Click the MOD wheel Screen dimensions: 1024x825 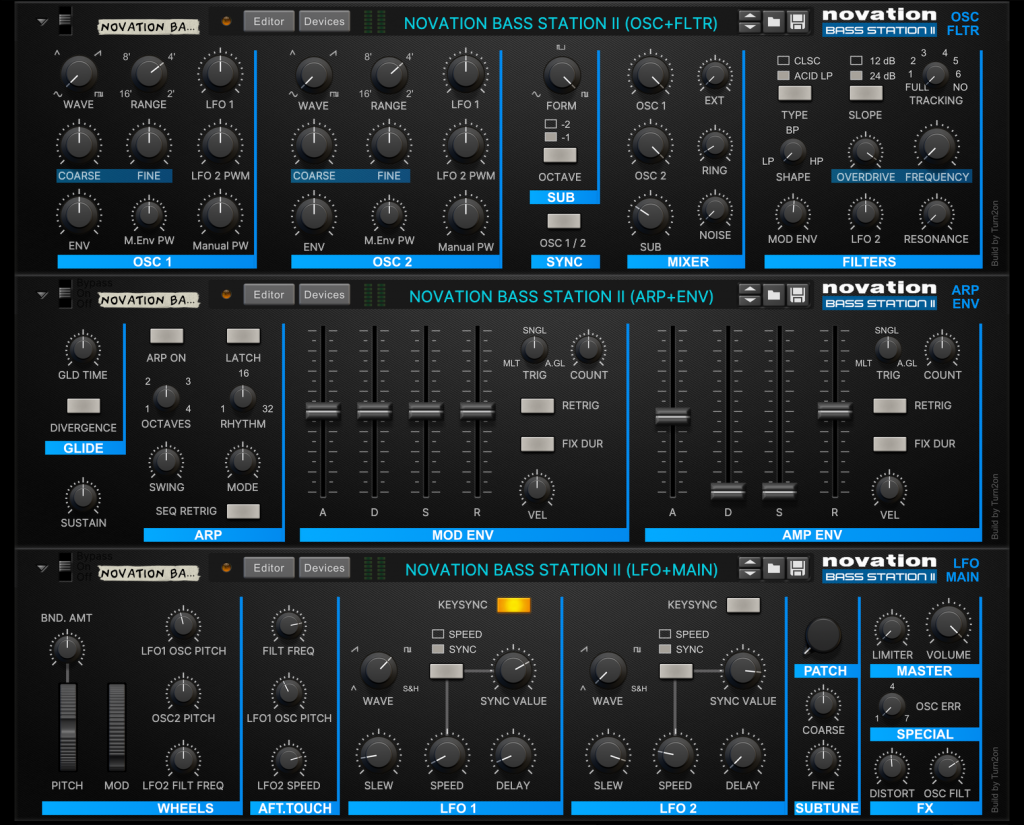coord(116,728)
